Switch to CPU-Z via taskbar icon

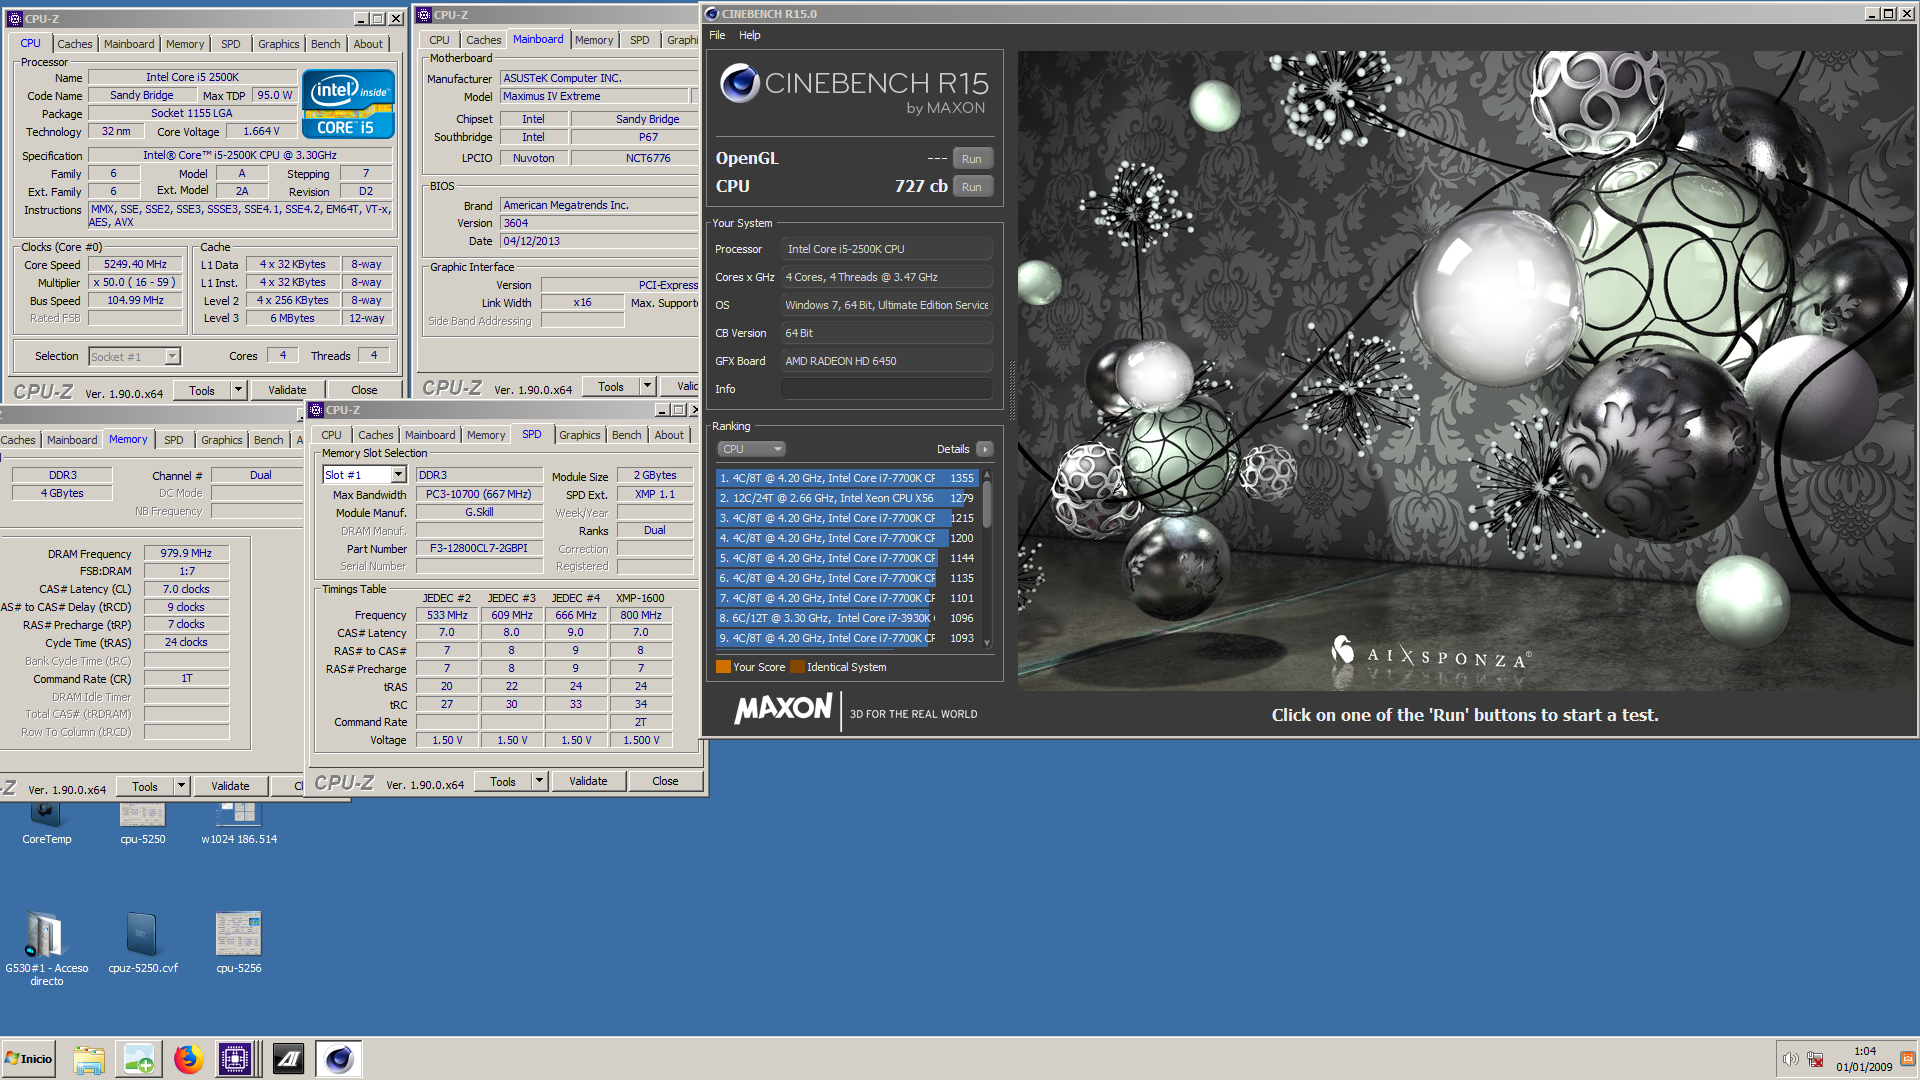(235, 1059)
